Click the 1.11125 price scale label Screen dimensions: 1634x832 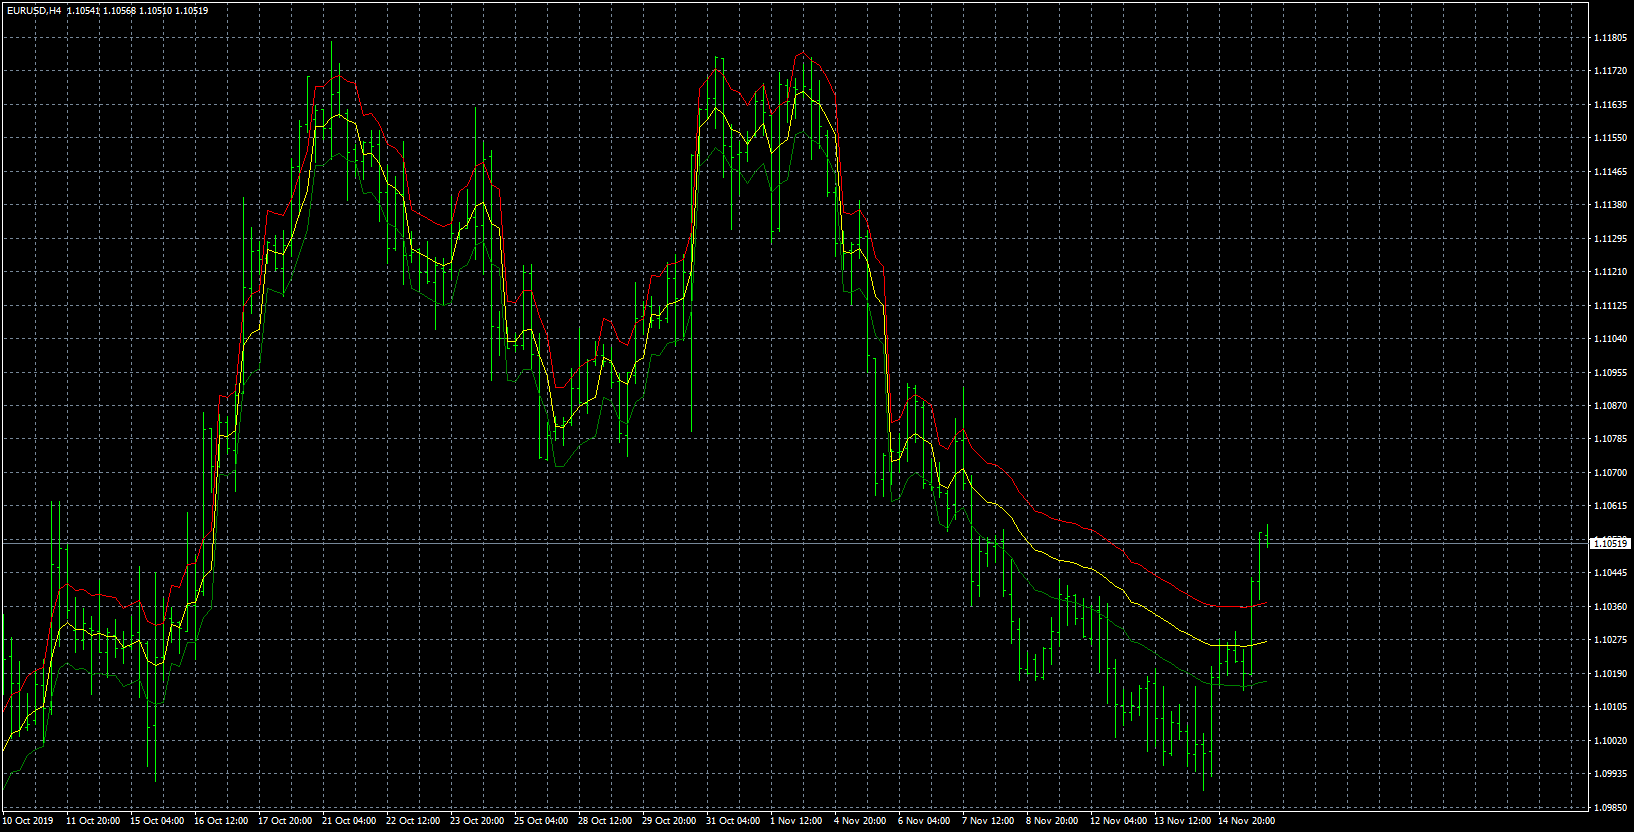(1609, 306)
